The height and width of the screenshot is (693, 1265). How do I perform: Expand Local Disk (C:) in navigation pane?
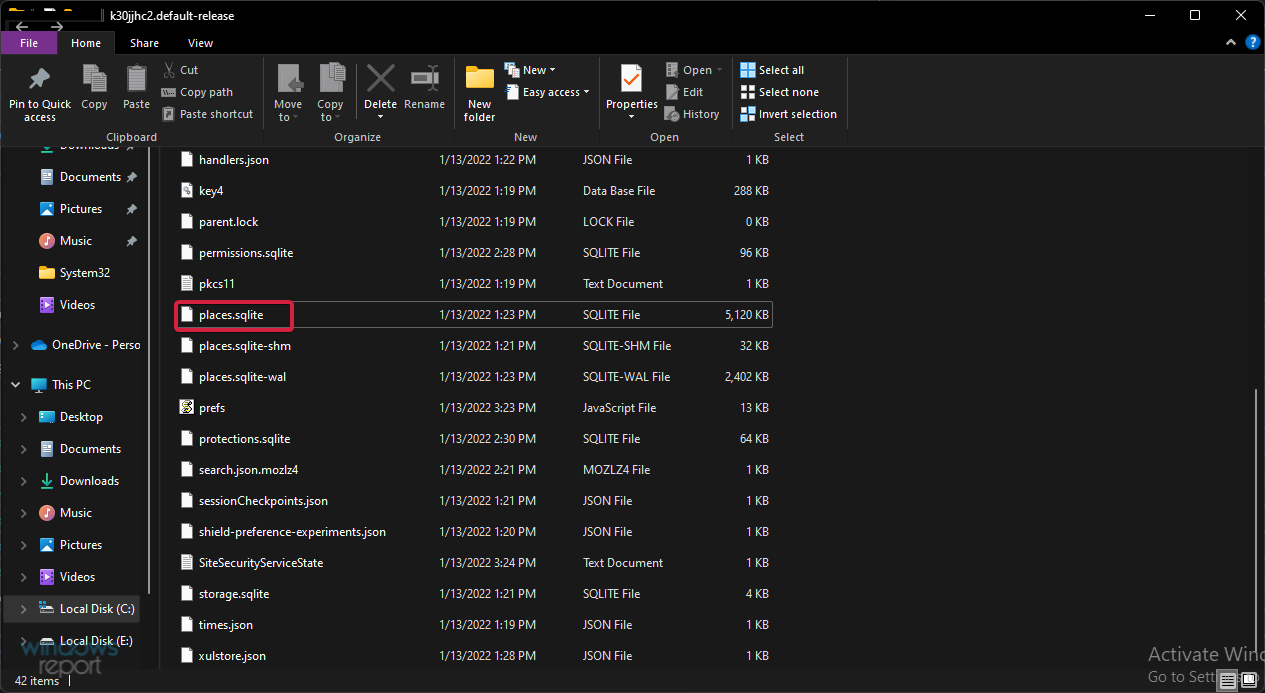pyautogui.click(x=23, y=609)
